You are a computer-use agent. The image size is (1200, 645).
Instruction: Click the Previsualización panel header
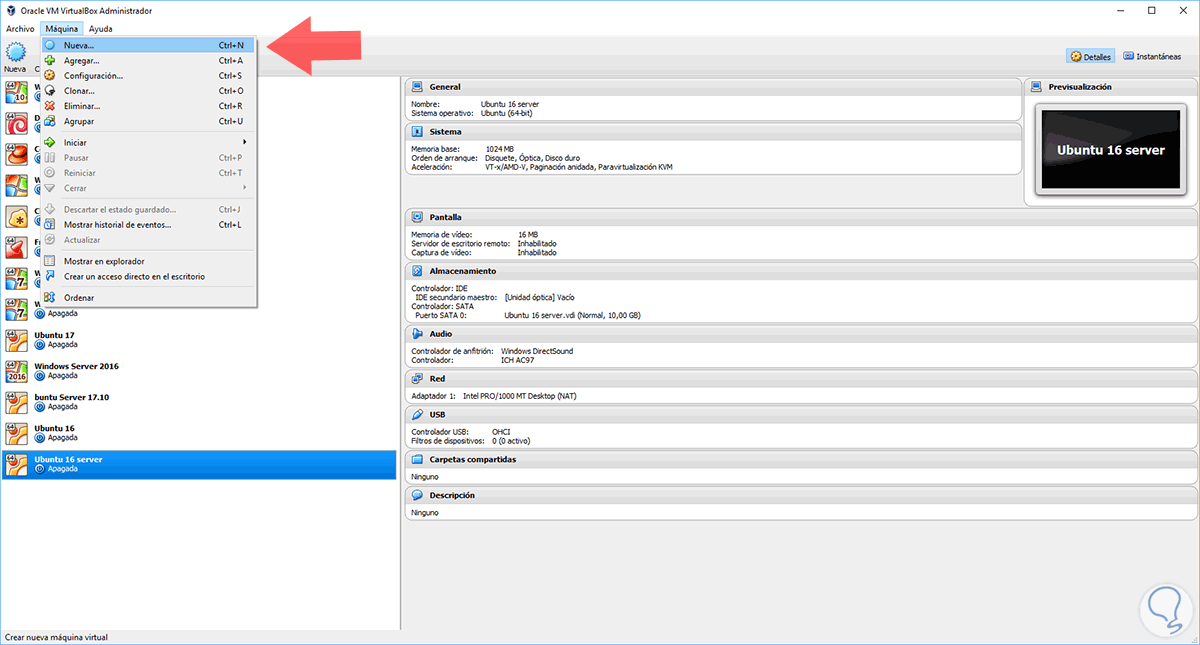[x=1111, y=87]
